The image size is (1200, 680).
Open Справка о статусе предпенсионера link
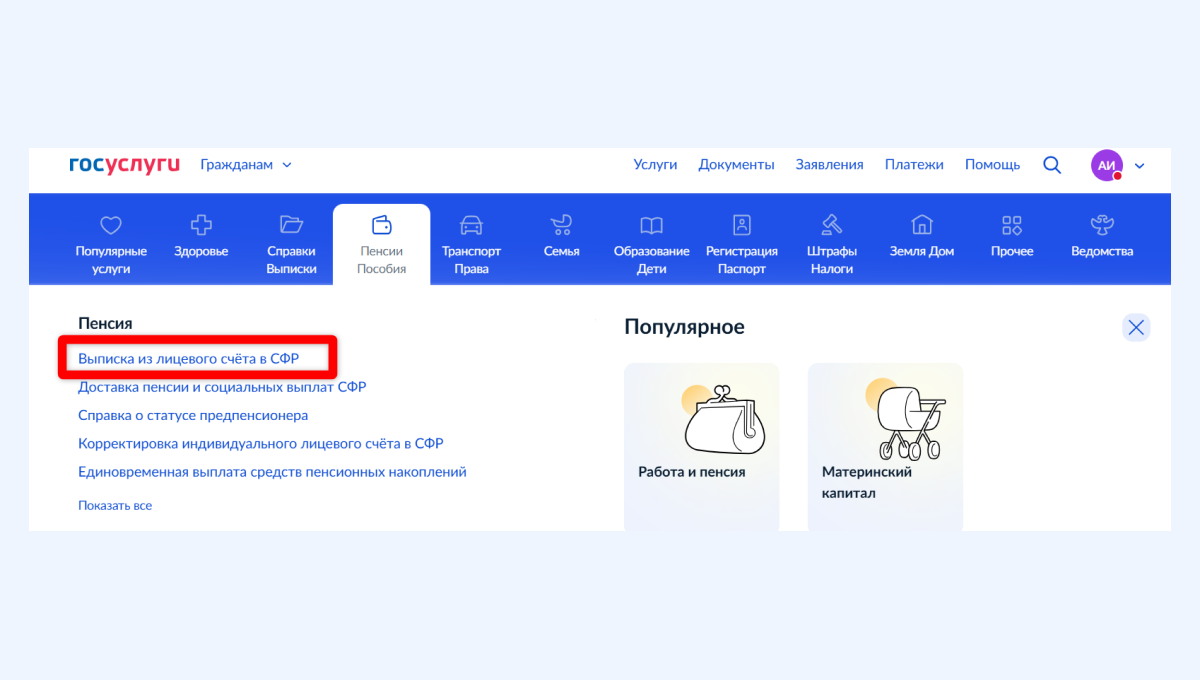point(193,415)
